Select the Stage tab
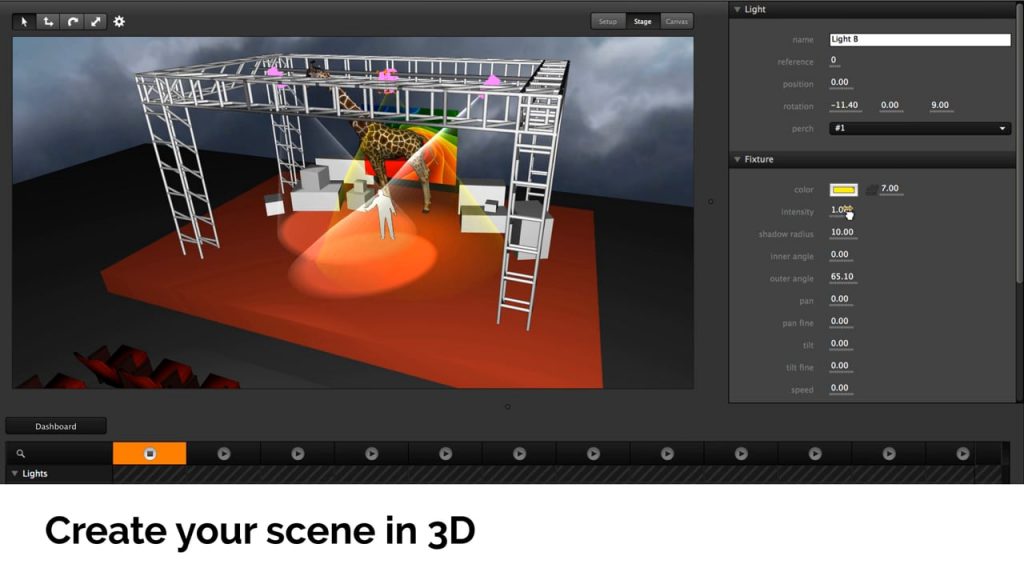Image resolution: width=1024 pixels, height=576 pixels. tap(642, 21)
